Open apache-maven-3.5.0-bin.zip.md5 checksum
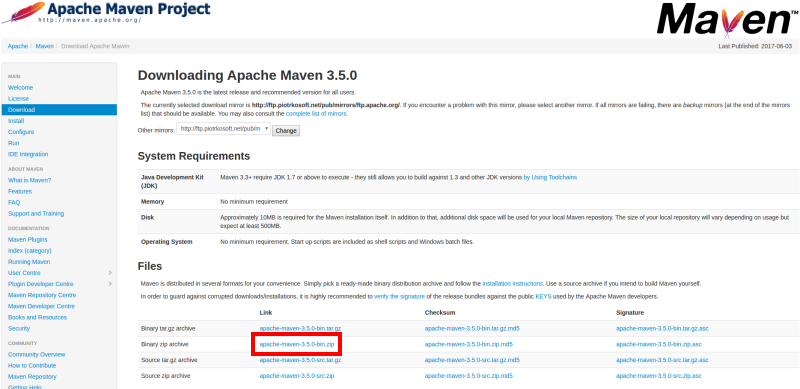Viewport: 800px width, 389px height. [x=468, y=345]
